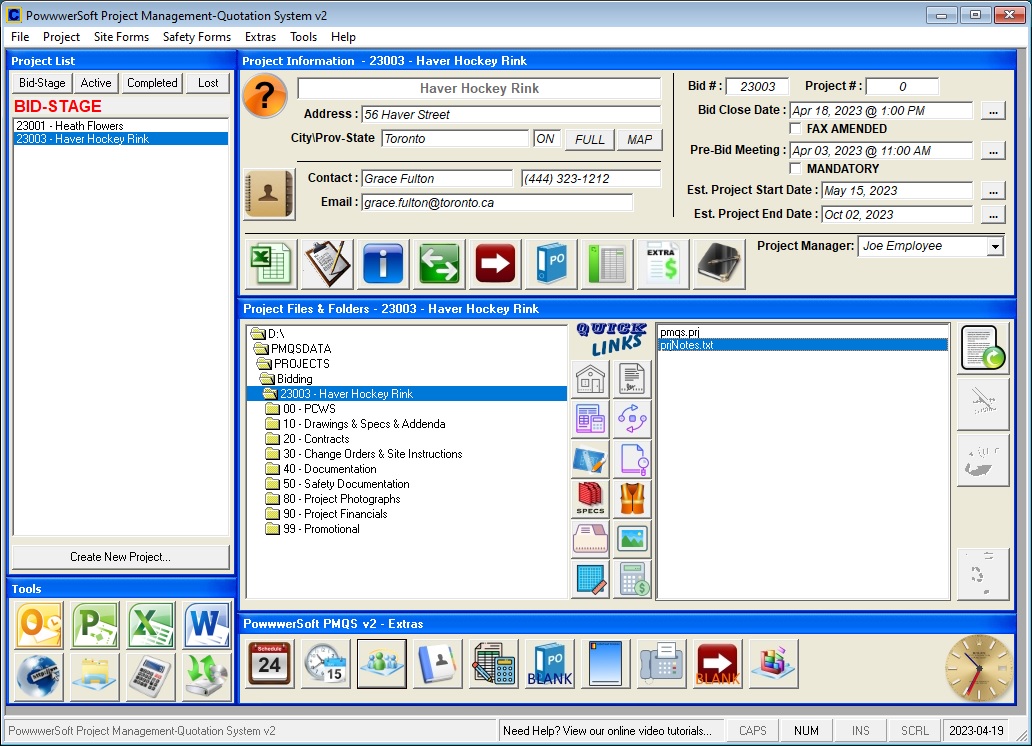
Task: Launch Microsoft Word from Tools panel
Action: 207,625
